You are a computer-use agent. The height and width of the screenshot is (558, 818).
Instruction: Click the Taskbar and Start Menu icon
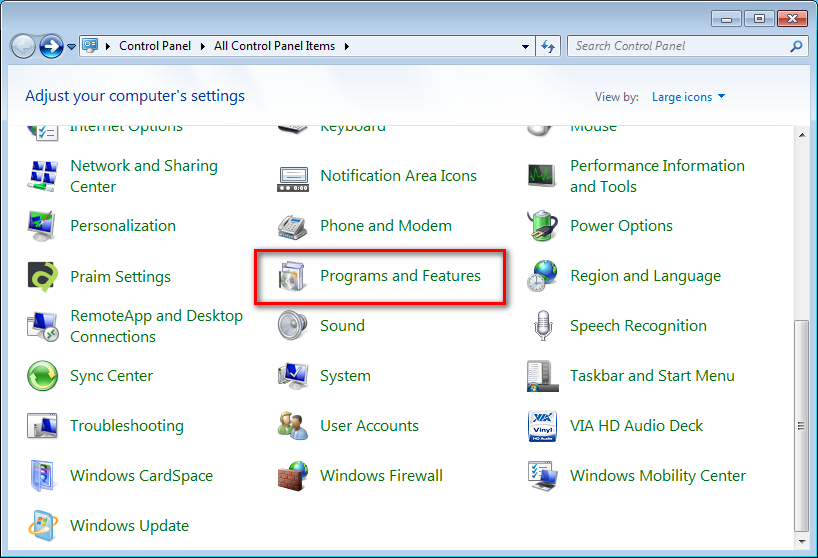[542, 375]
